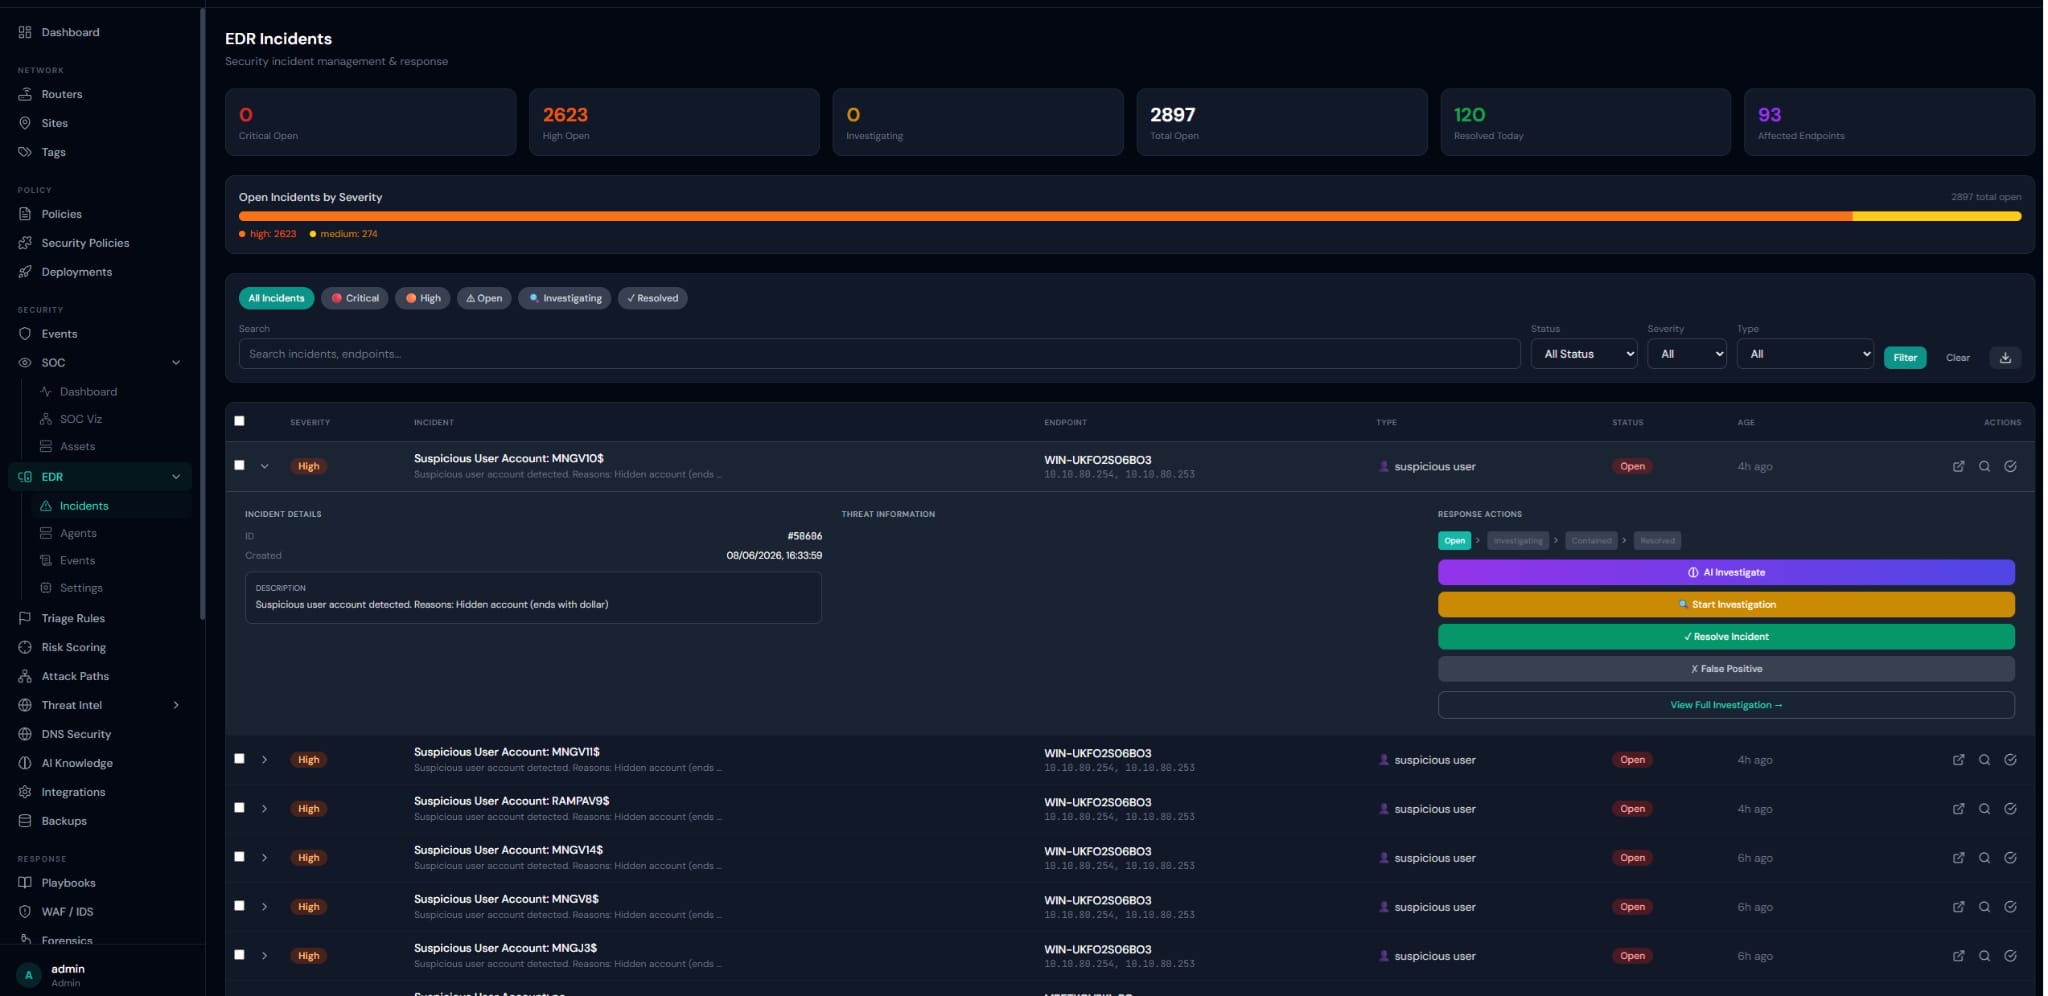Select the Critical filter tab
Image resolution: width=2048 pixels, height=996 pixels.
click(x=355, y=298)
